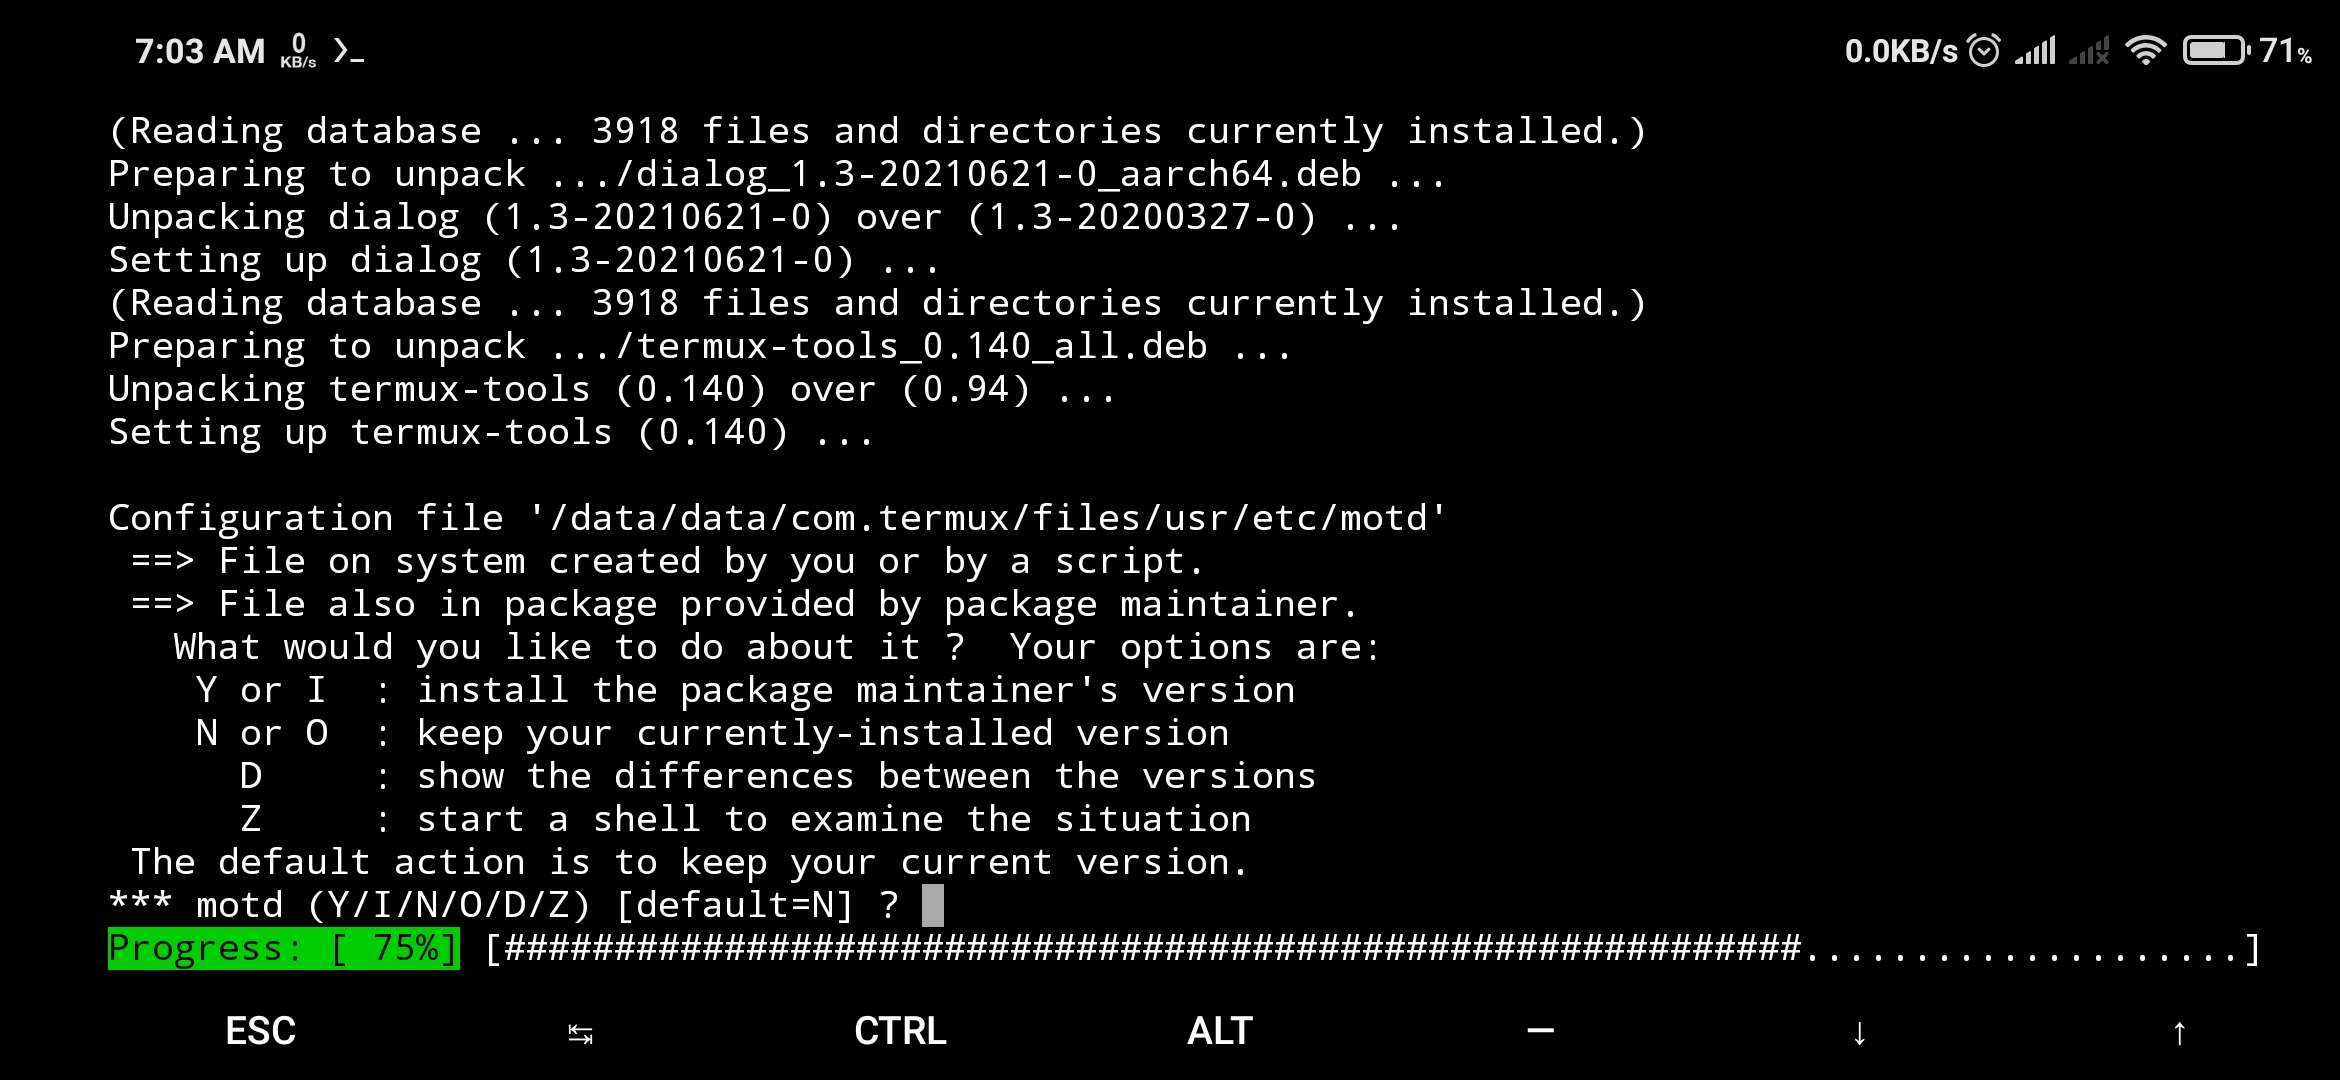Image resolution: width=2340 pixels, height=1080 pixels.
Task: Toggle the ALT modifier key
Action: [1218, 1031]
